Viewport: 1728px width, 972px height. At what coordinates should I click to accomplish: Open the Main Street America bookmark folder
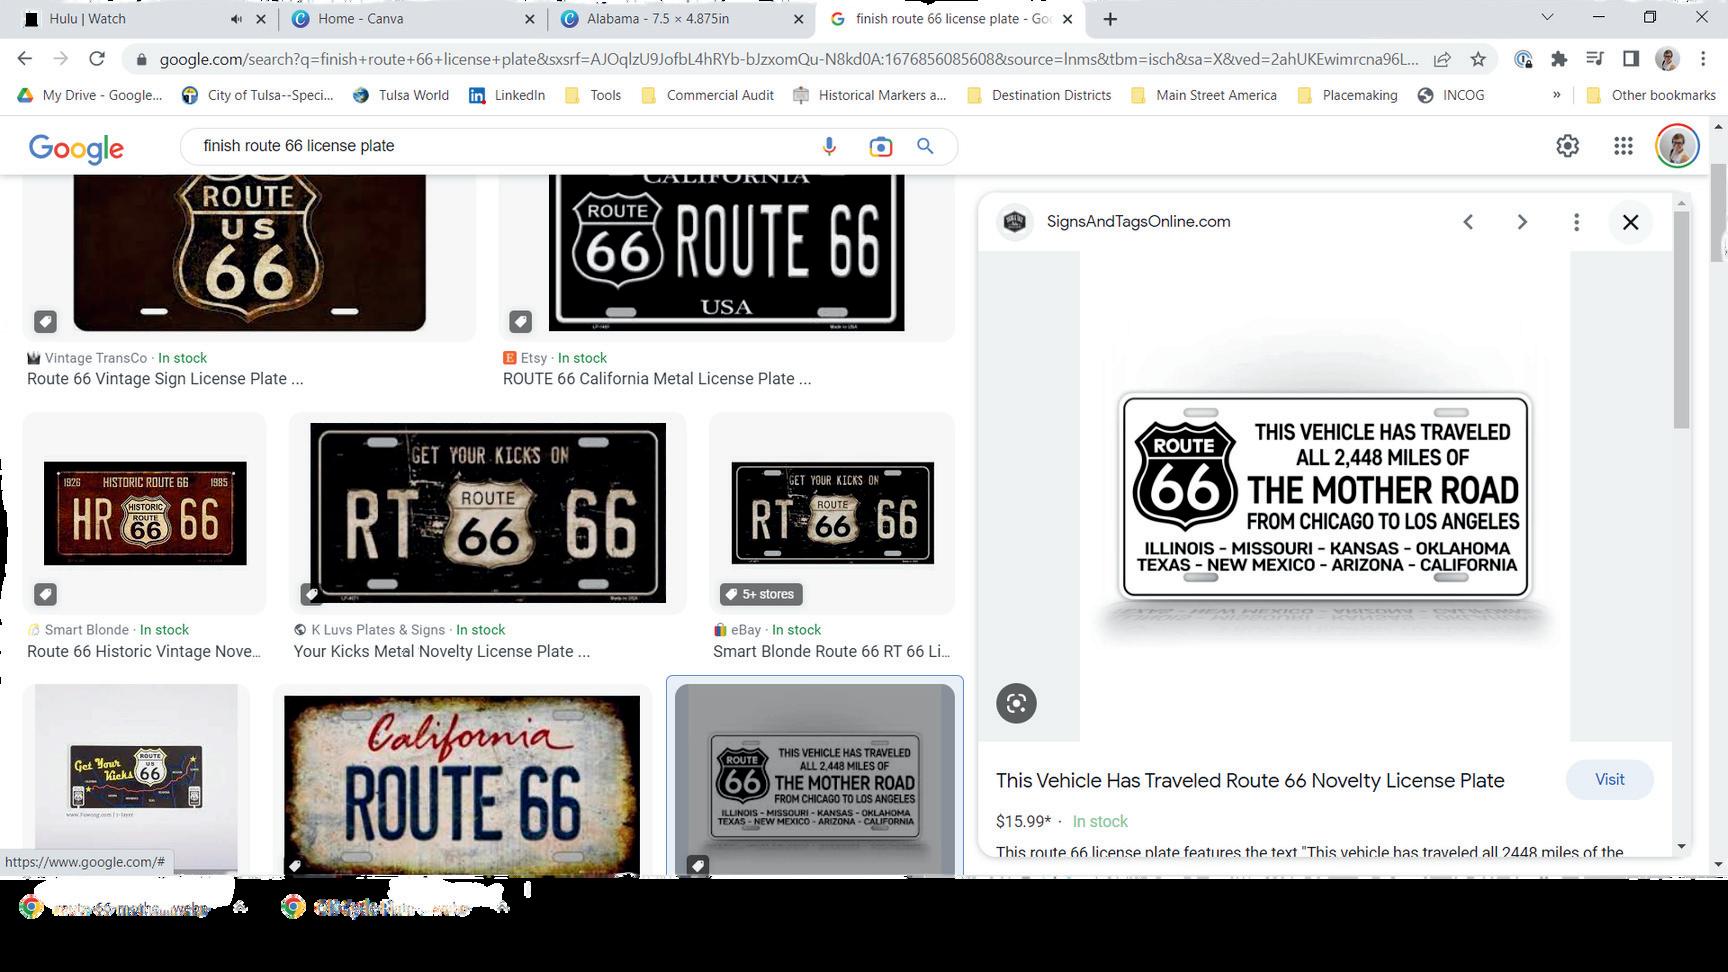click(1203, 95)
